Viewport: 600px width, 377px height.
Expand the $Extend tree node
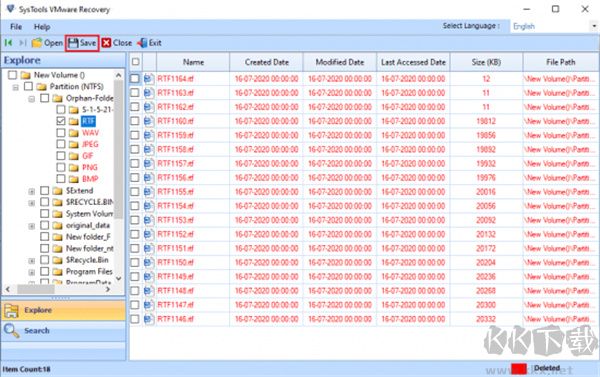tap(32, 191)
